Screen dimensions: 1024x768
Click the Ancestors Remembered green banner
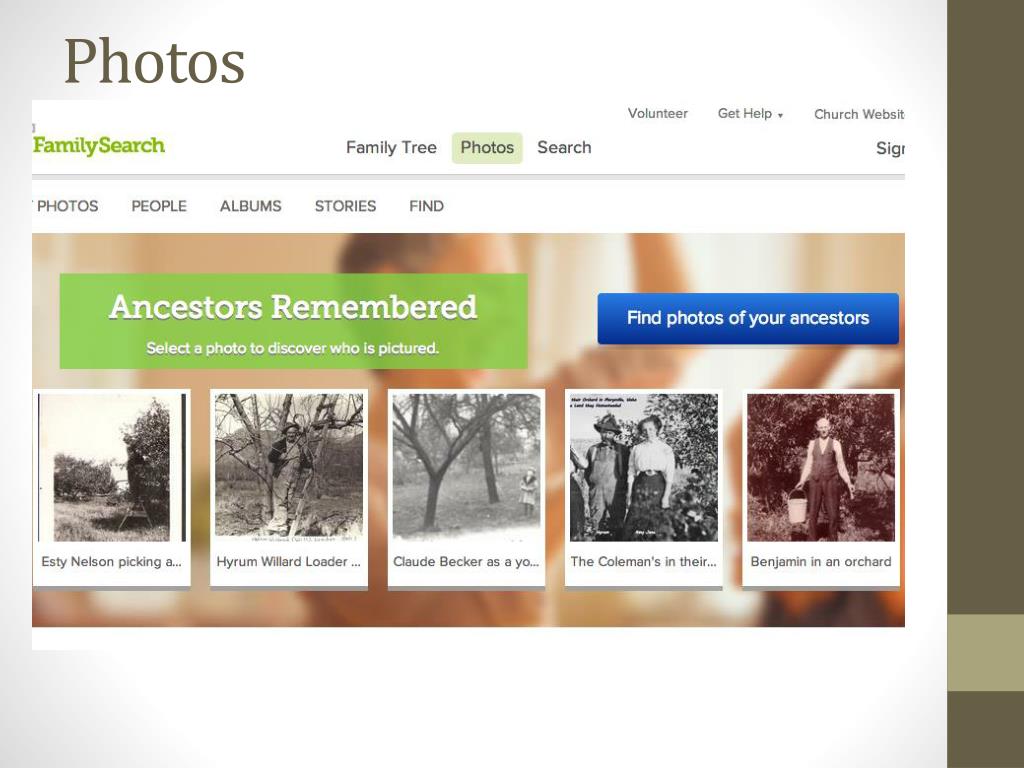293,321
